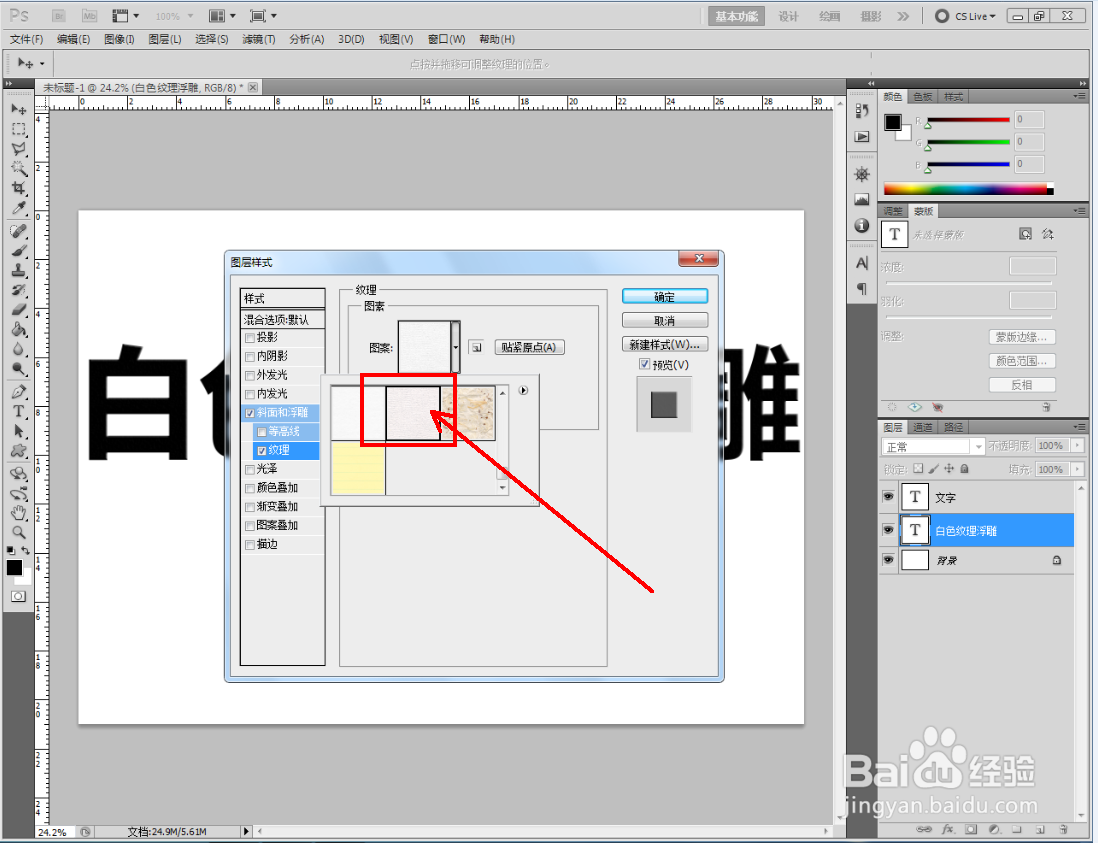Image resolution: width=1098 pixels, height=843 pixels.
Task: Select the History Brush tool
Action: 18,290
